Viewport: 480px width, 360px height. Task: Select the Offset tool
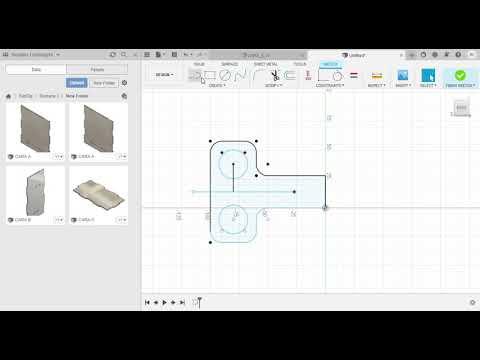tap(290, 75)
